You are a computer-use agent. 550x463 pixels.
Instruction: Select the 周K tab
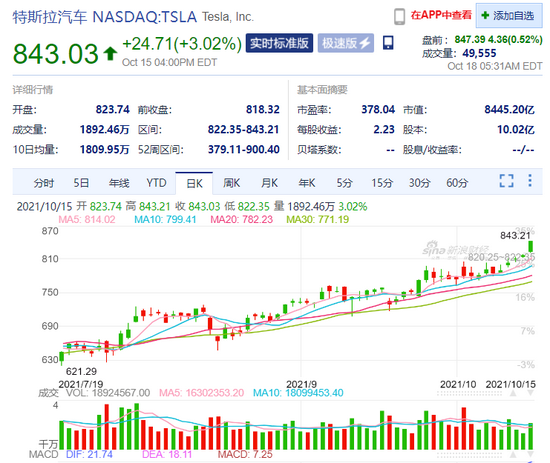pyautogui.click(x=232, y=183)
